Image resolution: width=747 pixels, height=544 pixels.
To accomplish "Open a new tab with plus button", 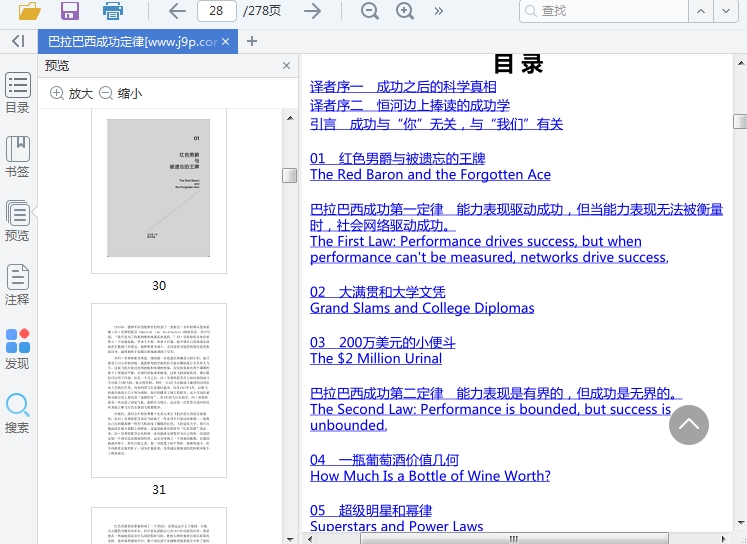I will (252, 41).
